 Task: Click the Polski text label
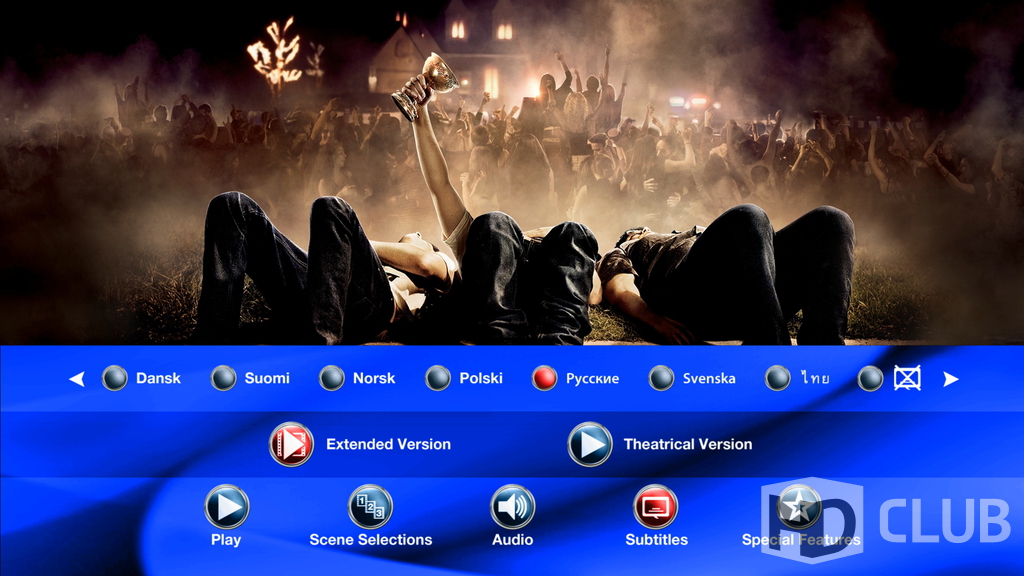[x=481, y=378]
